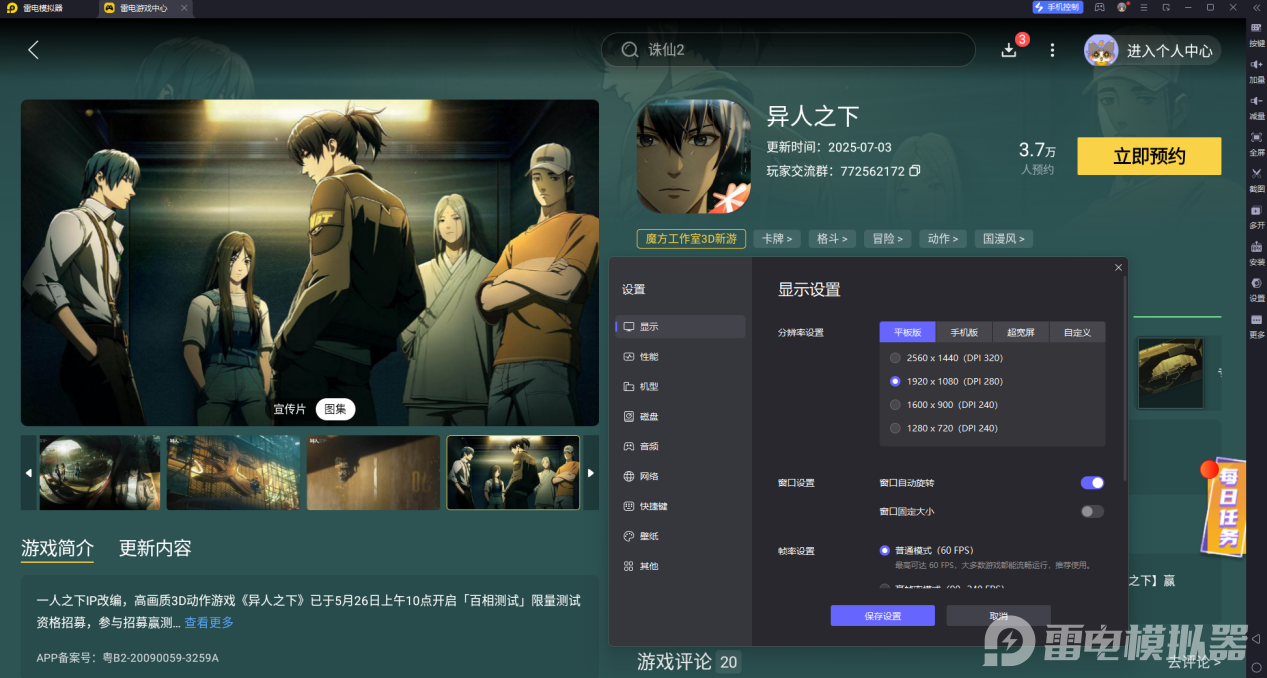Click 取消 cancel button in settings
The height and width of the screenshot is (678, 1267).
998,616
